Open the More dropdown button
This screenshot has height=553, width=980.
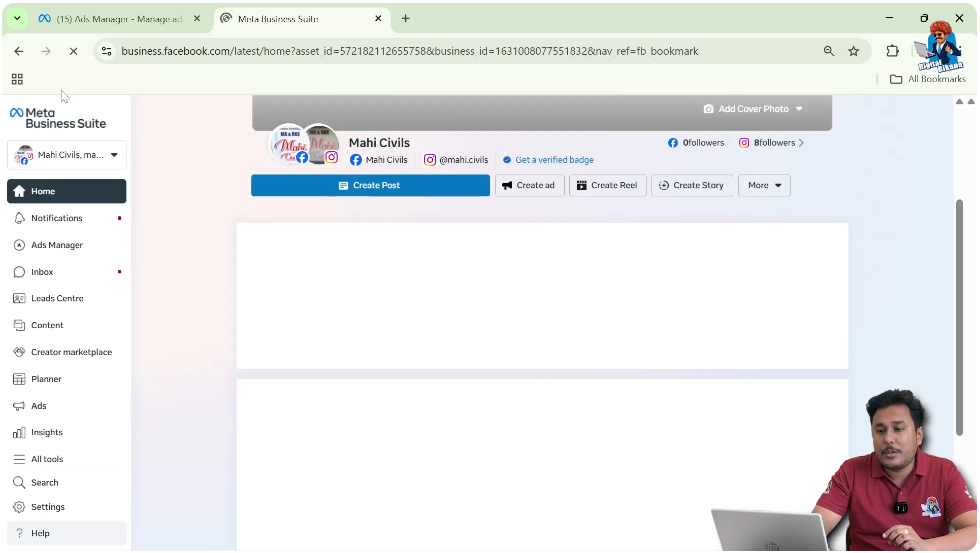(x=764, y=185)
